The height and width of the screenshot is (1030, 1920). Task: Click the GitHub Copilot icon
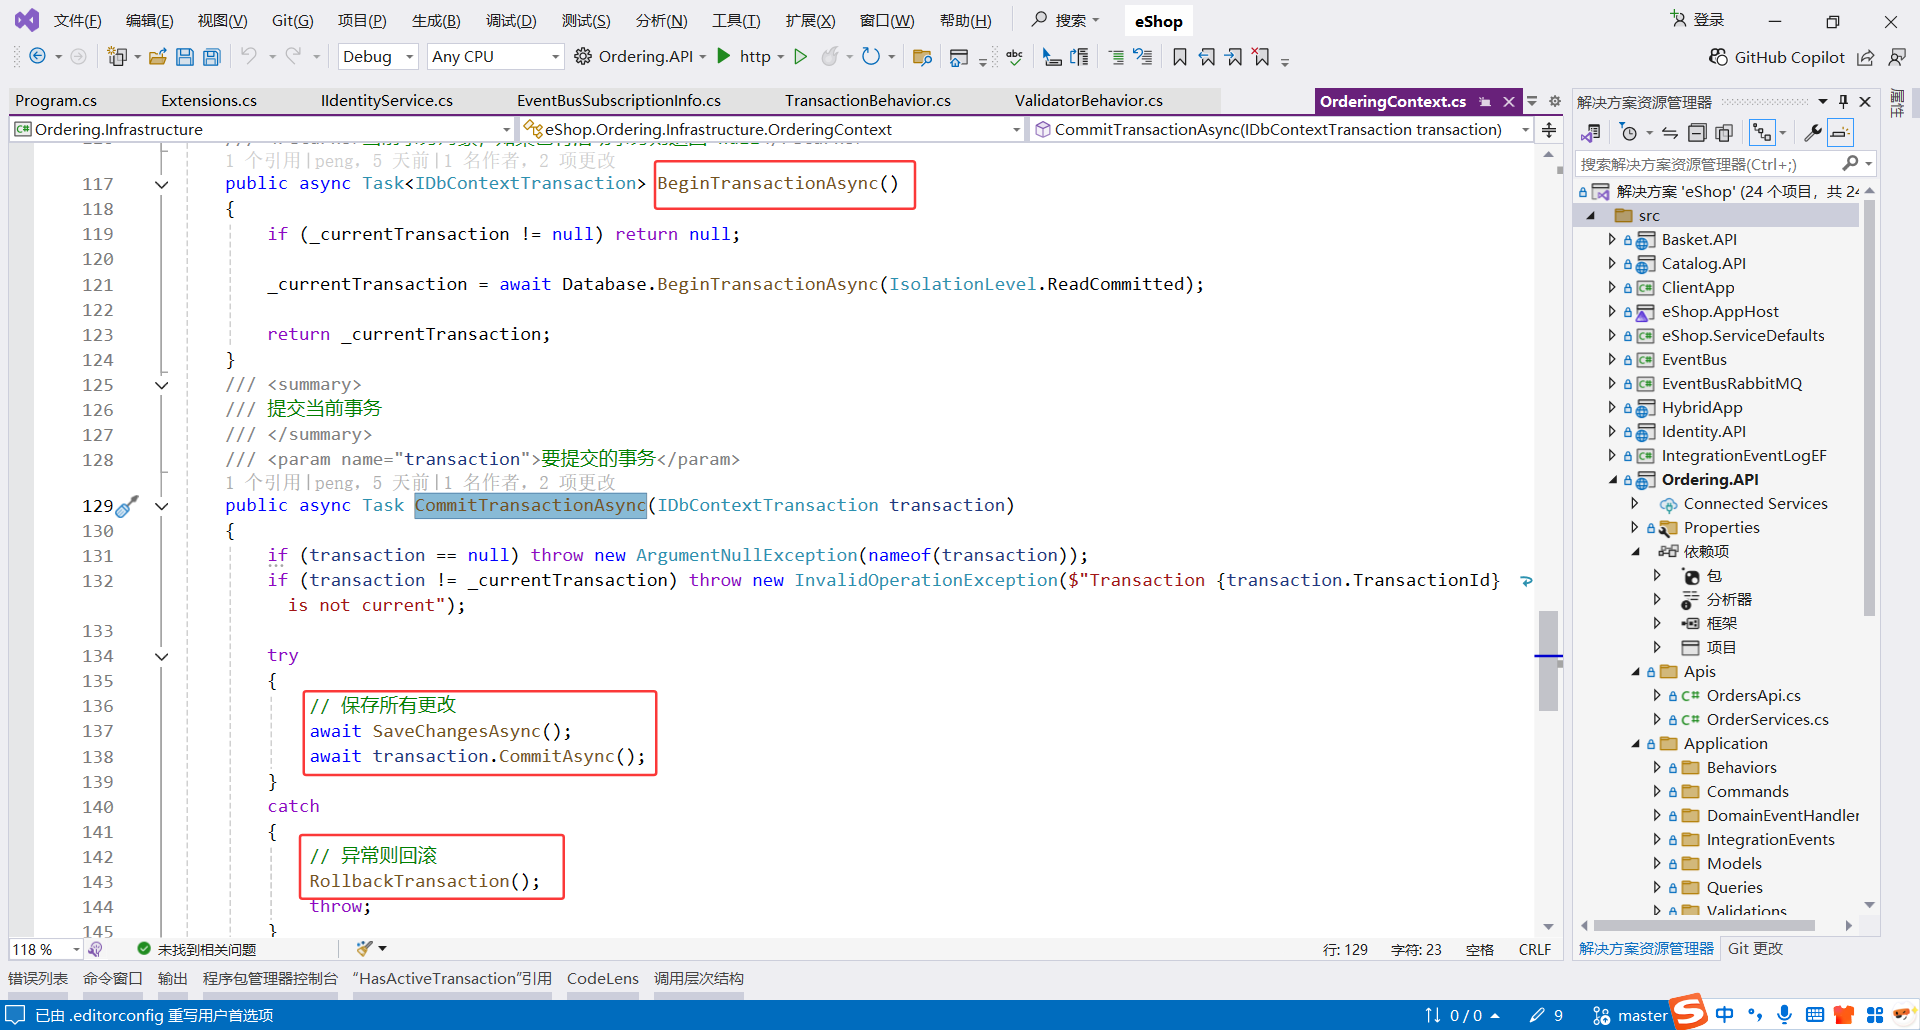coord(1718,57)
